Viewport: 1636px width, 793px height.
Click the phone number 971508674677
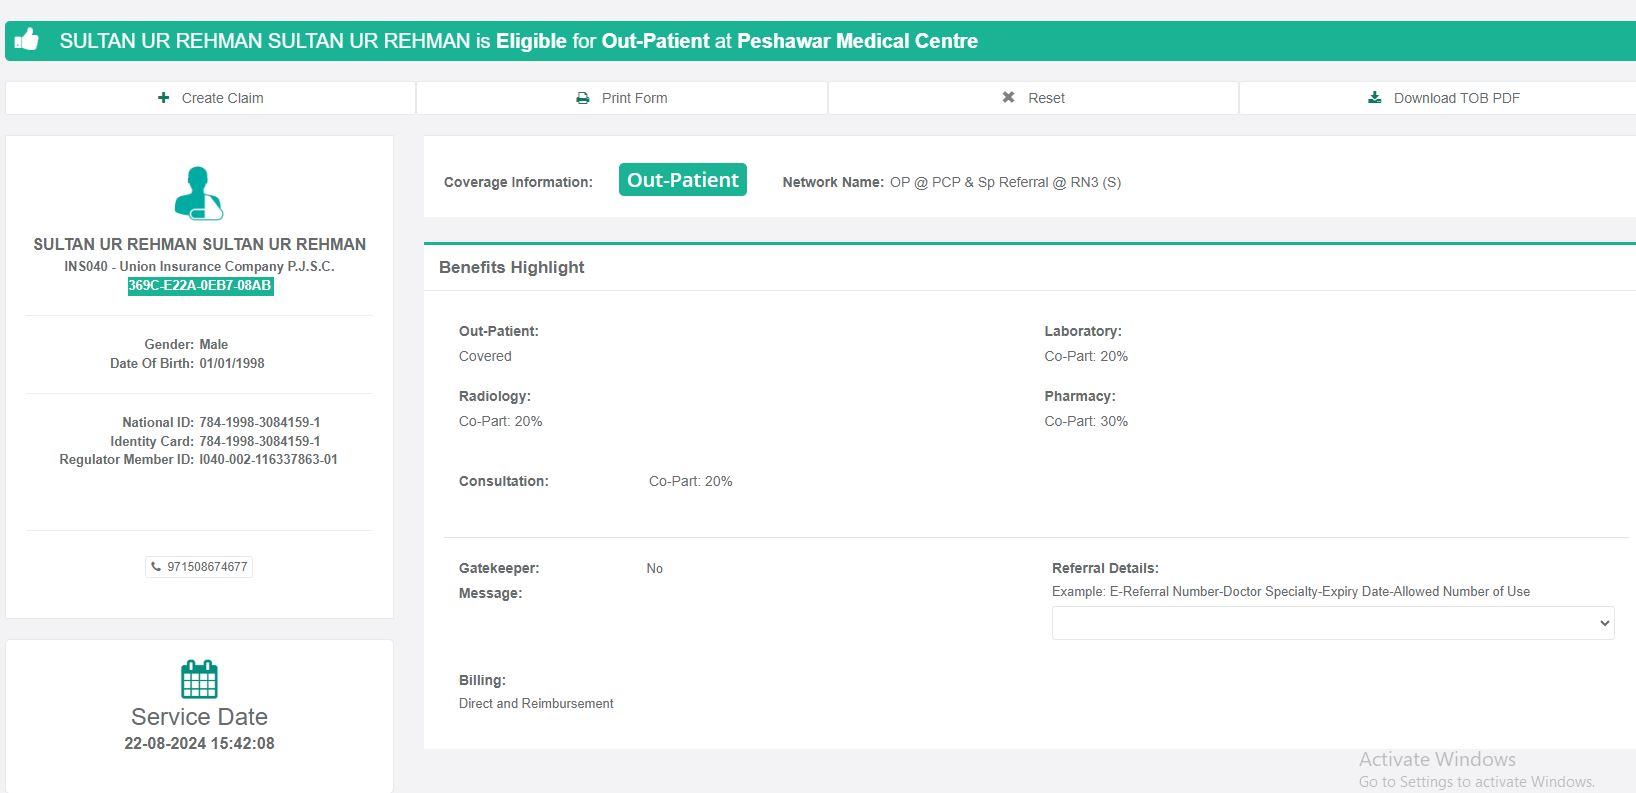pyautogui.click(x=207, y=567)
